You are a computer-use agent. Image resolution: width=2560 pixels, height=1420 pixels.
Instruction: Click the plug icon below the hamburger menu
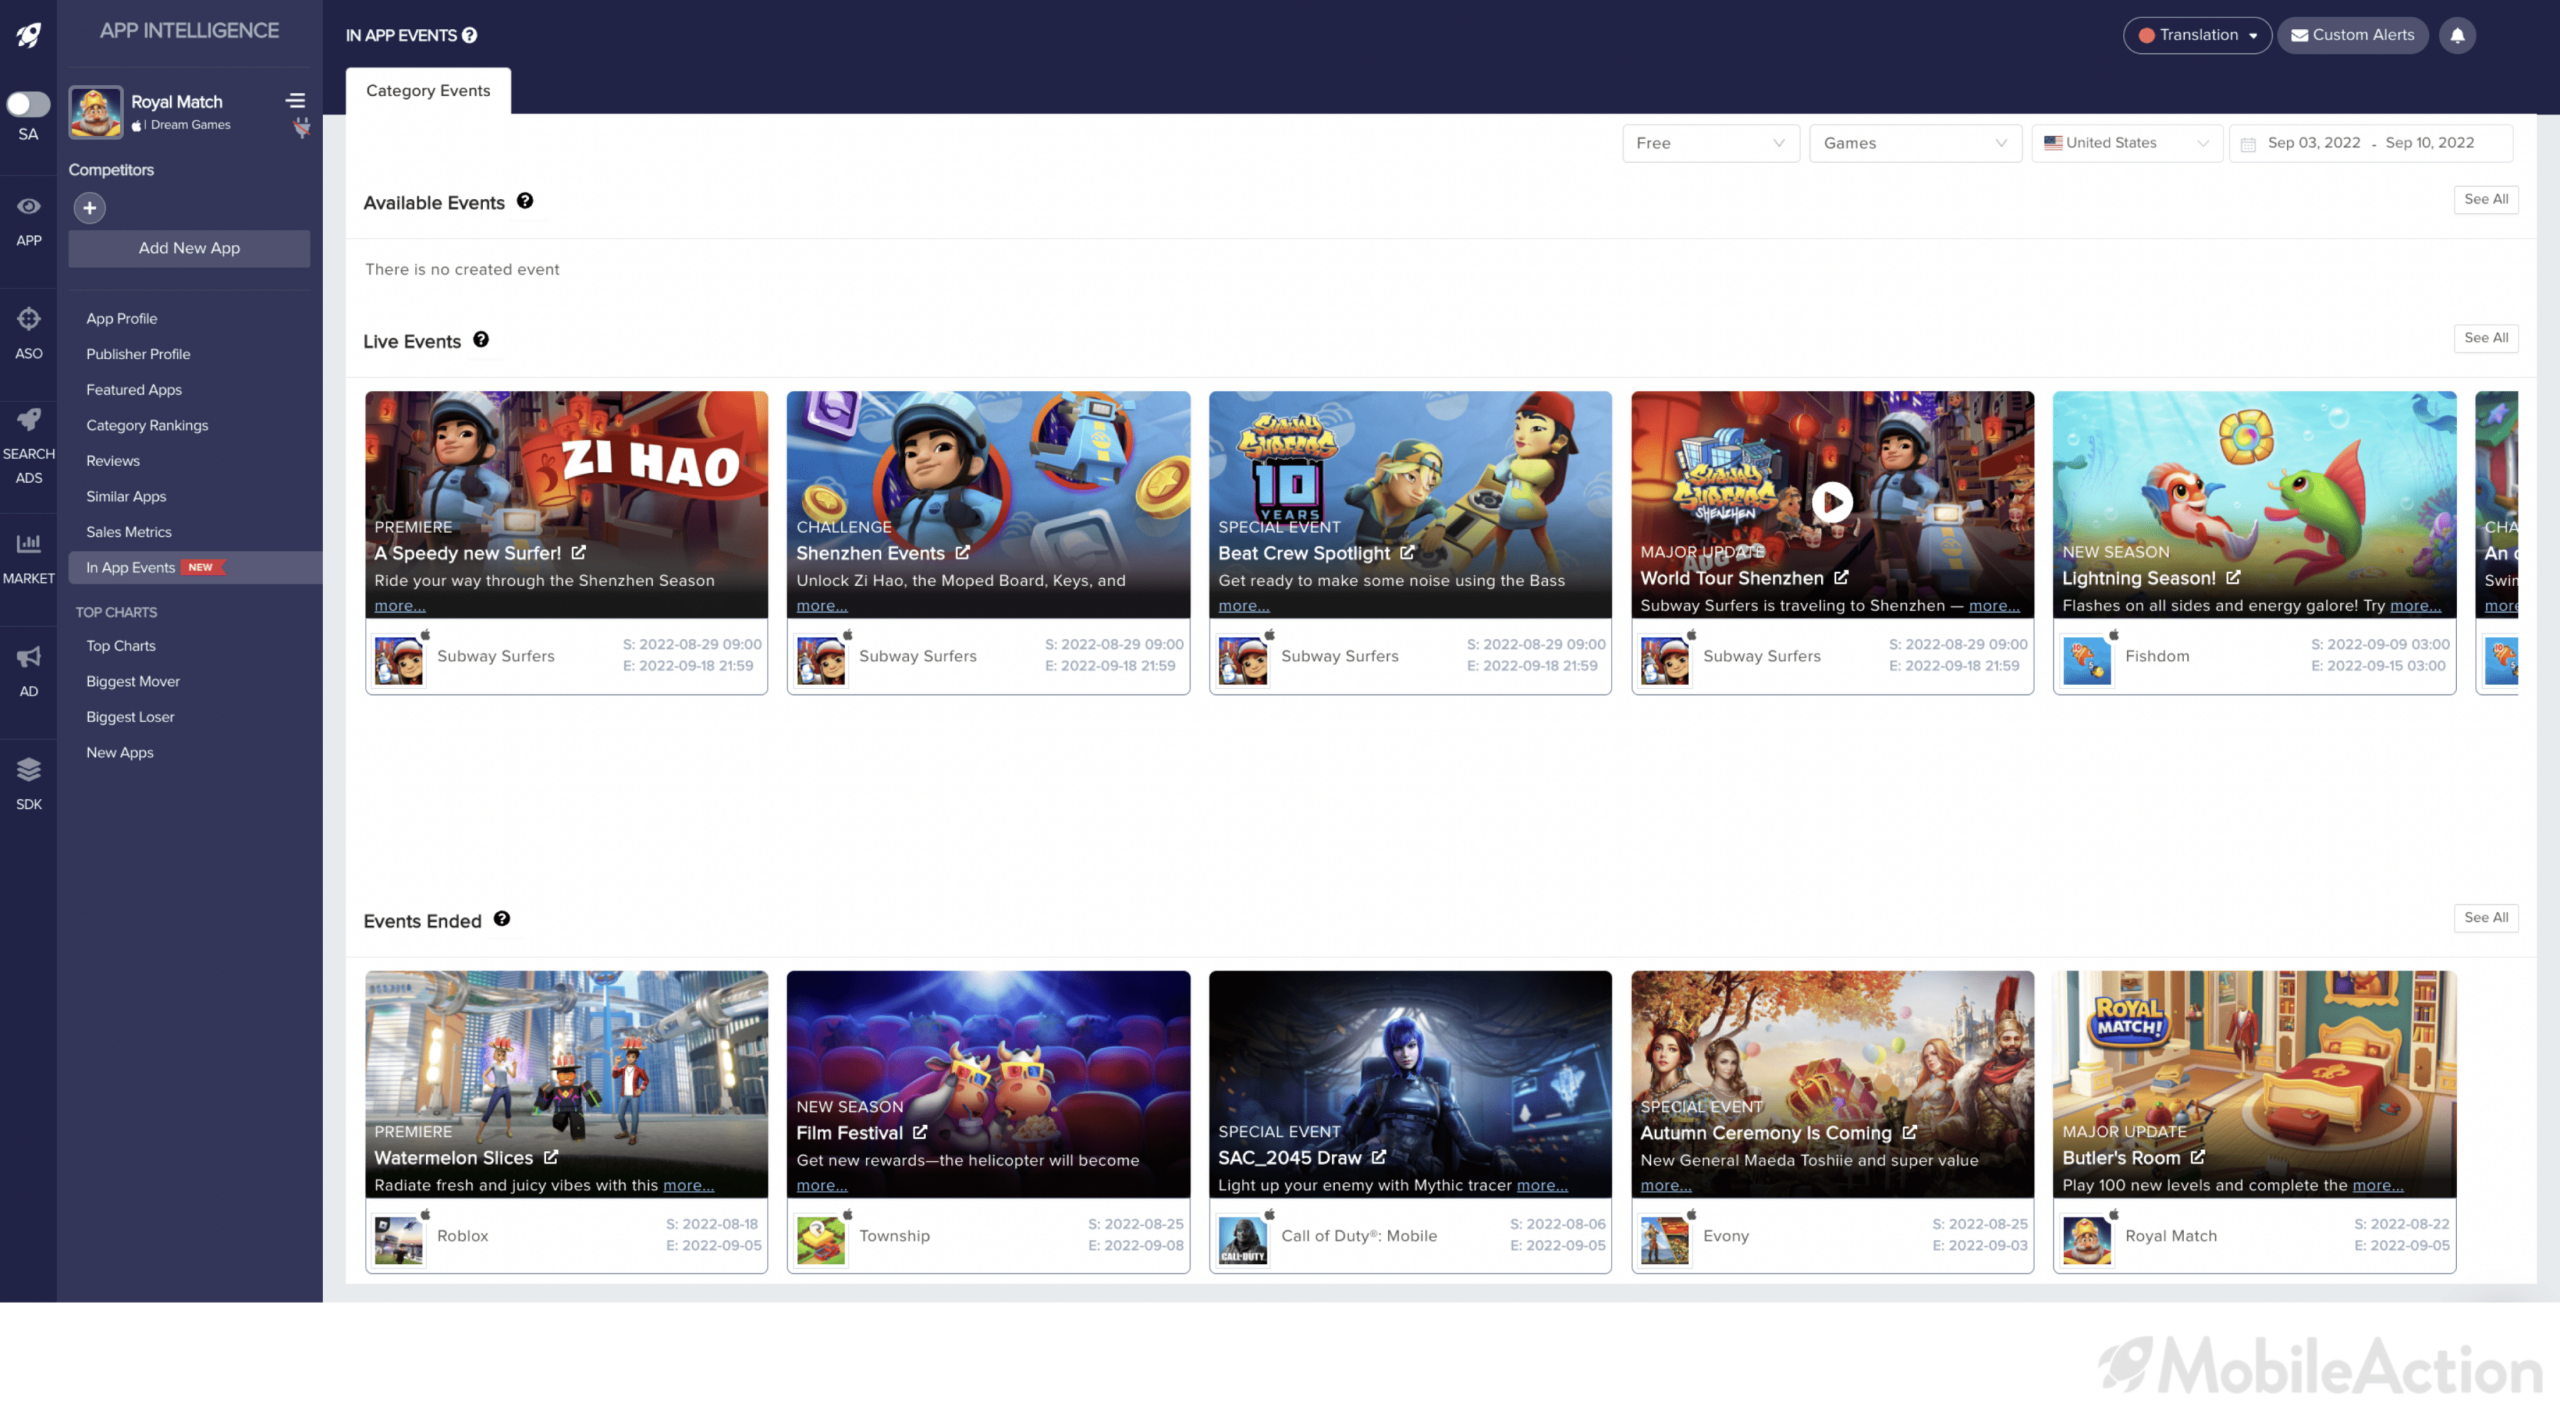click(301, 127)
